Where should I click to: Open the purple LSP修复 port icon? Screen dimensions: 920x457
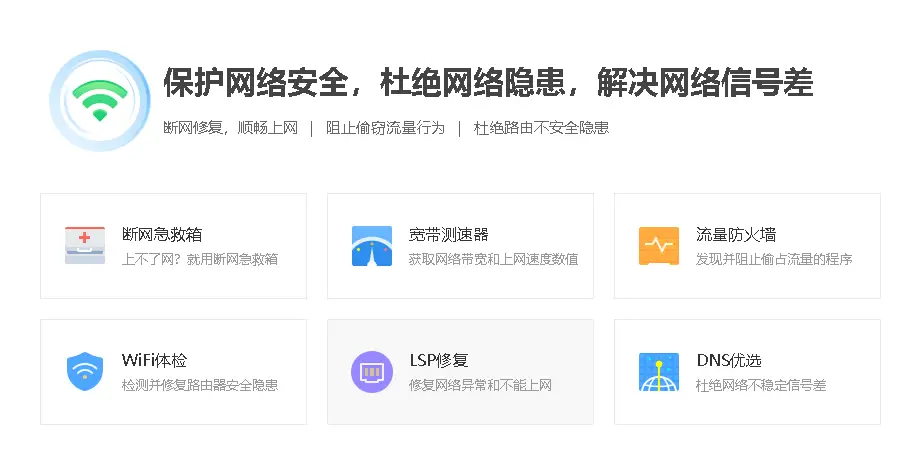[x=372, y=371]
